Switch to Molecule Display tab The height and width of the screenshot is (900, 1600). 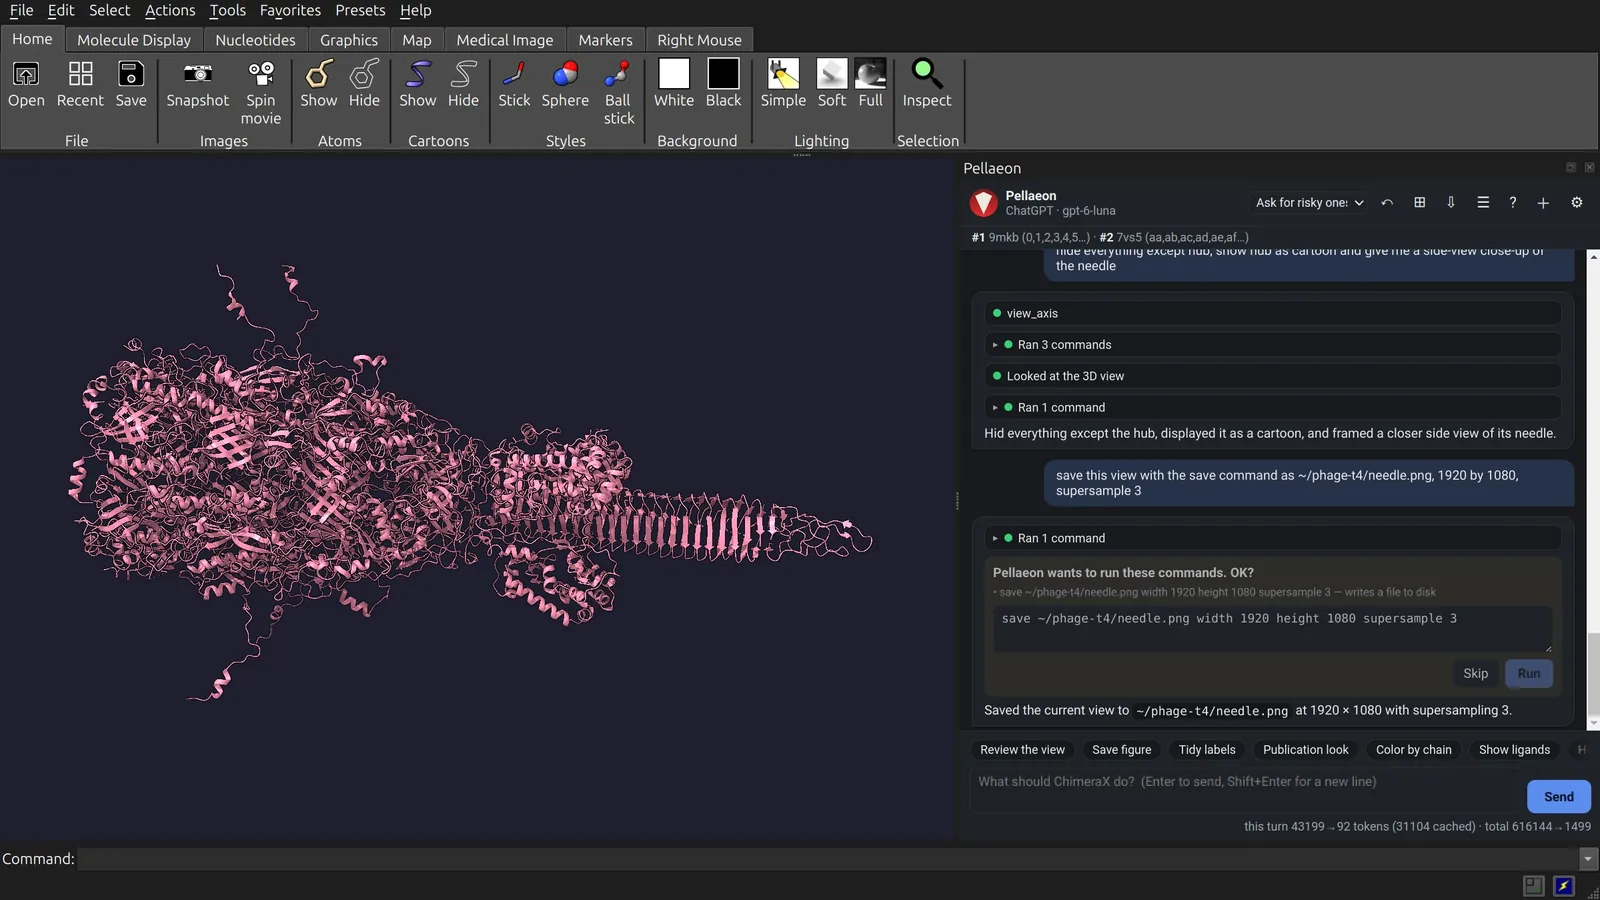pyautogui.click(x=134, y=40)
